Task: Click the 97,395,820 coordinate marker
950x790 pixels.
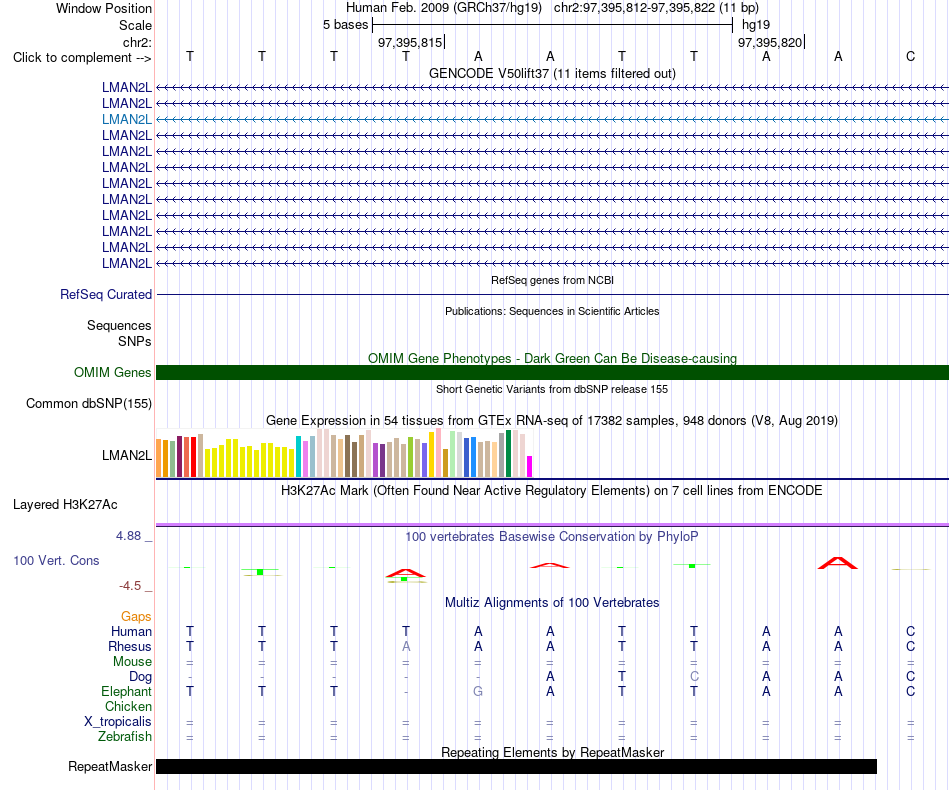Action: tap(770, 42)
